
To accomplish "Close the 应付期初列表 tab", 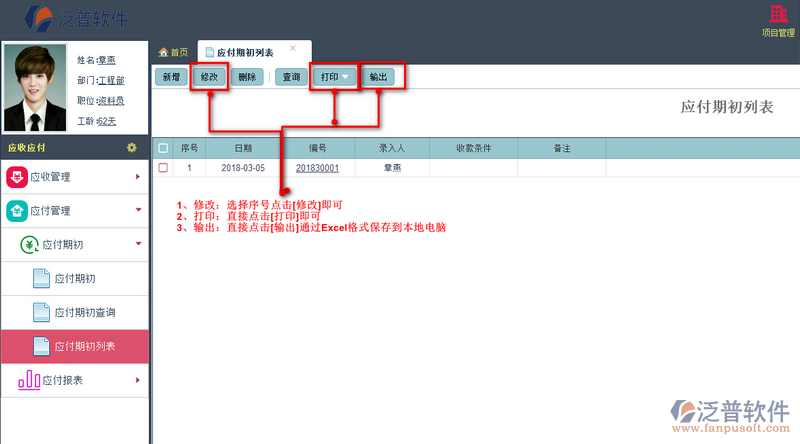I will (x=293, y=47).
